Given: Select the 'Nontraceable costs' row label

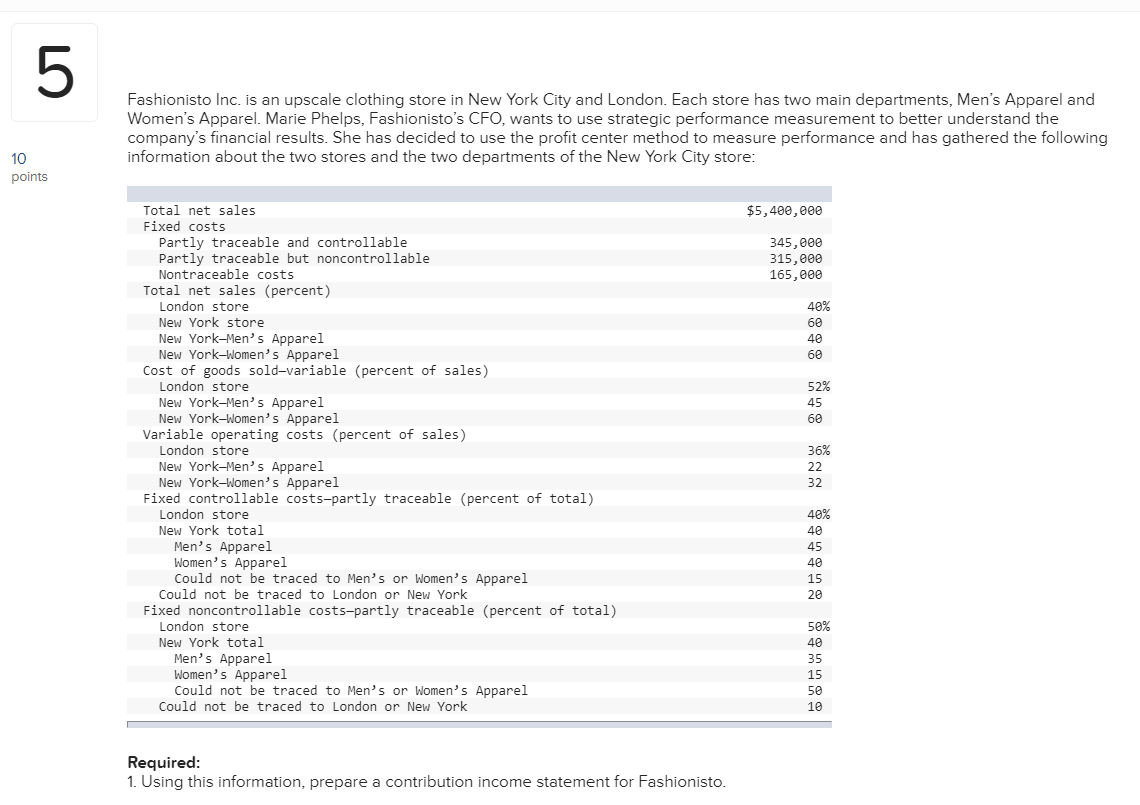Looking at the screenshot, I should click(226, 275).
